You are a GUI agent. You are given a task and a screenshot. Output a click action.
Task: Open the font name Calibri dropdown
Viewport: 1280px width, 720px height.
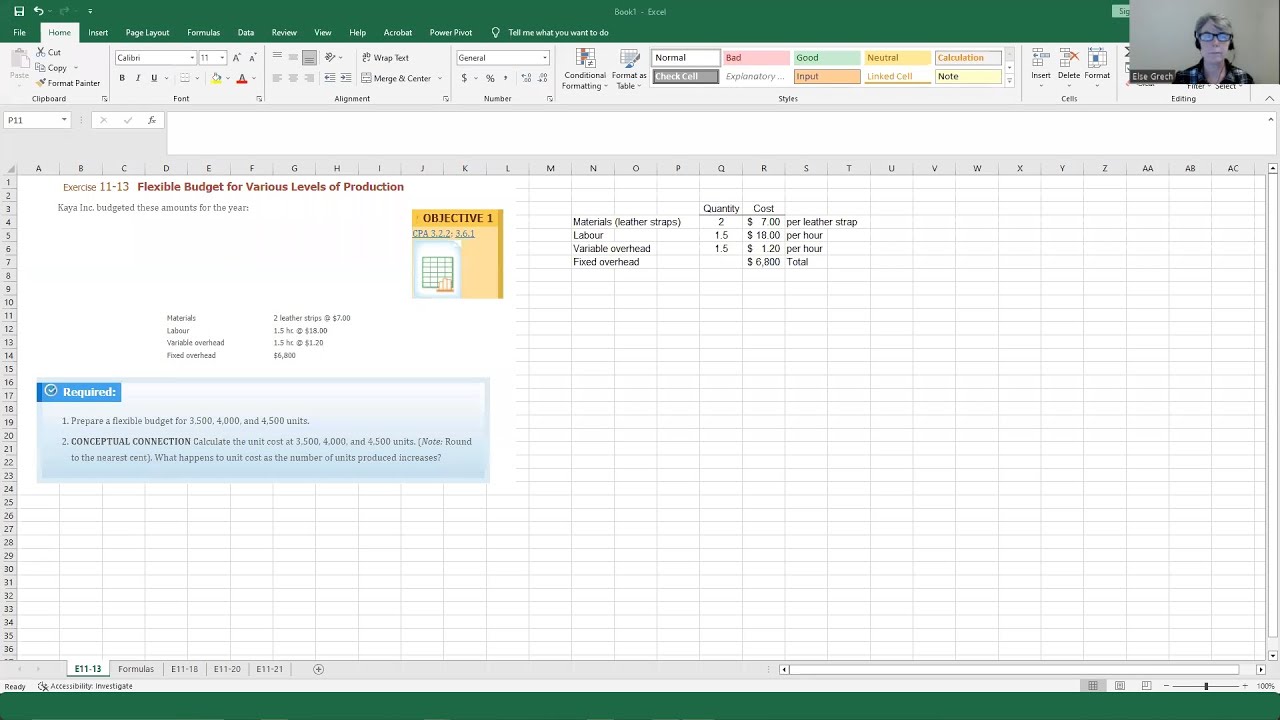pyautogui.click(x=192, y=58)
